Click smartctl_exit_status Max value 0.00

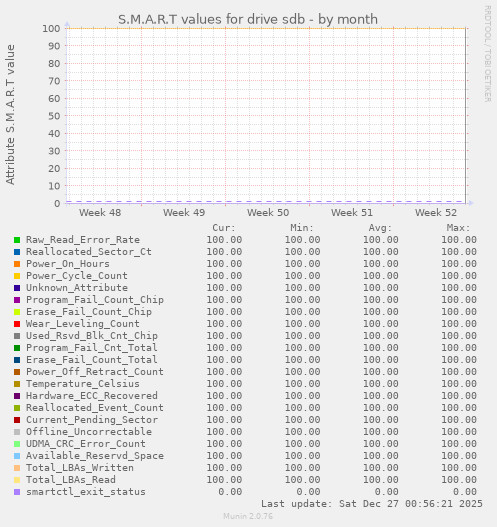[x=465, y=492]
